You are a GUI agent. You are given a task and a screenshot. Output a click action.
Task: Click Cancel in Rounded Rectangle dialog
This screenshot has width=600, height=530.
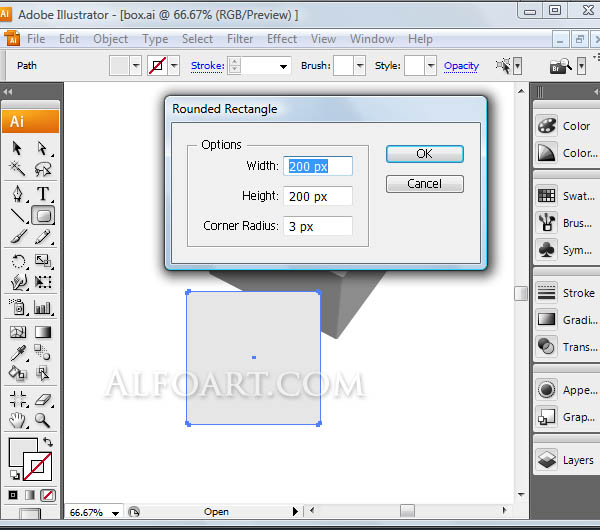click(x=425, y=184)
